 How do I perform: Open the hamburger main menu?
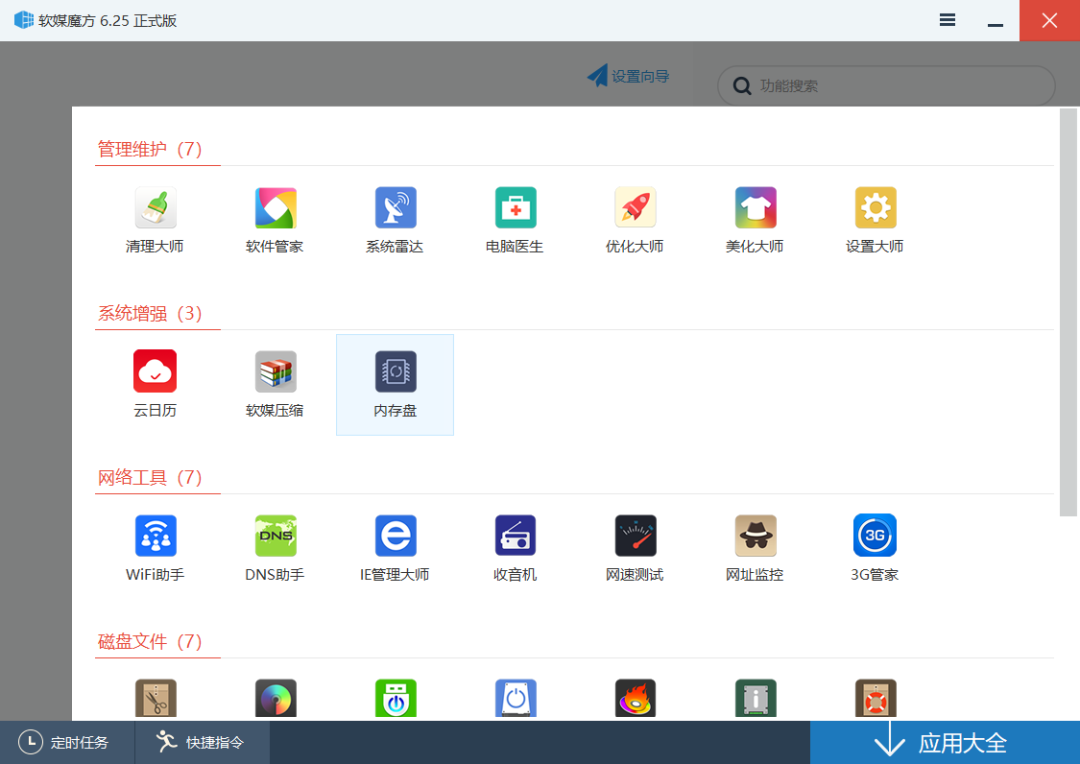(947, 20)
